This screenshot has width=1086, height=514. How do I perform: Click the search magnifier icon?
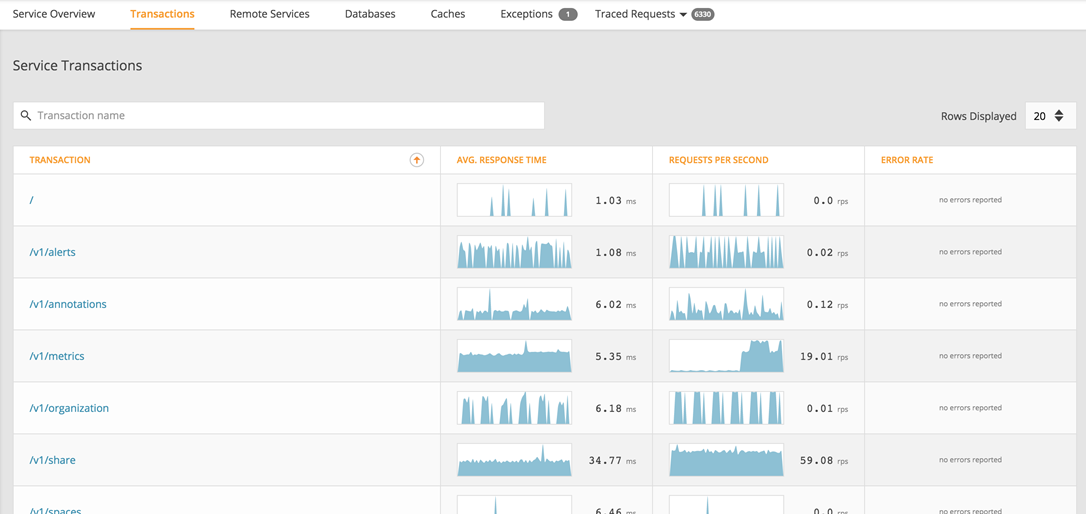(x=26, y=116)
